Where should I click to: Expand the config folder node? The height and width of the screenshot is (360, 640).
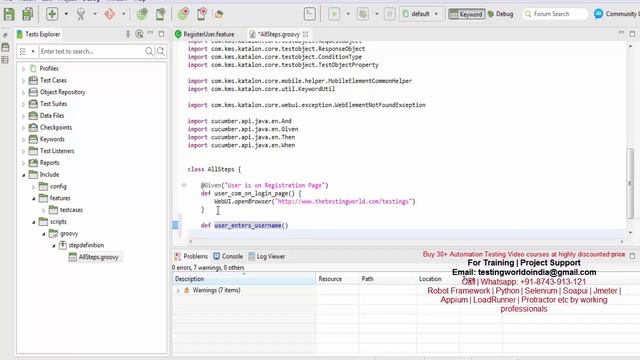(33, 187)
